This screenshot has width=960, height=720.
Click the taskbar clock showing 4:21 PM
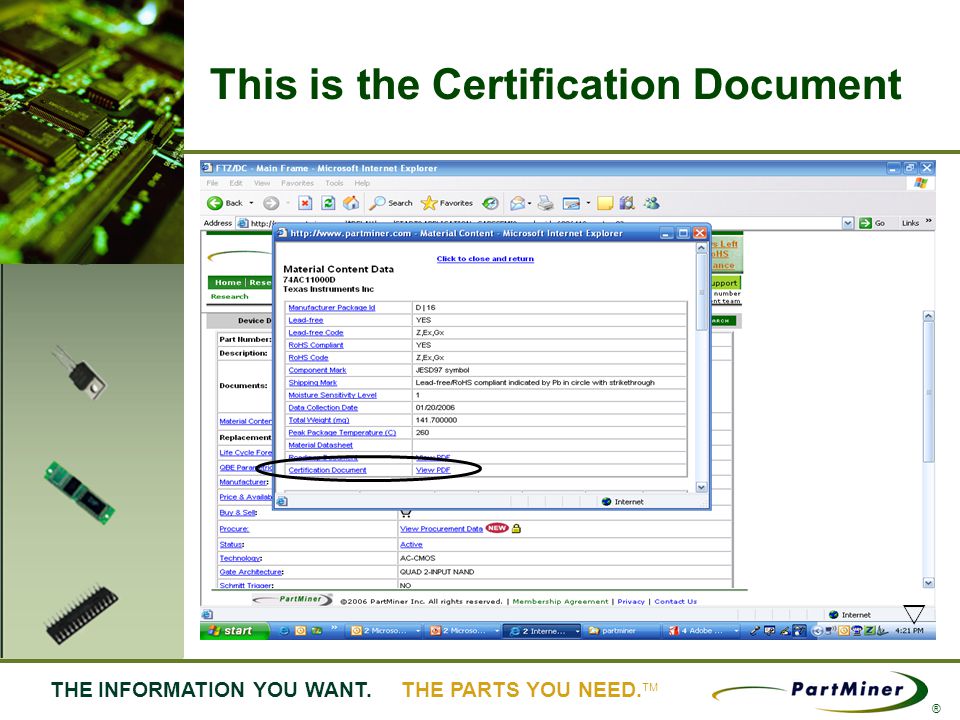point(909,631)
